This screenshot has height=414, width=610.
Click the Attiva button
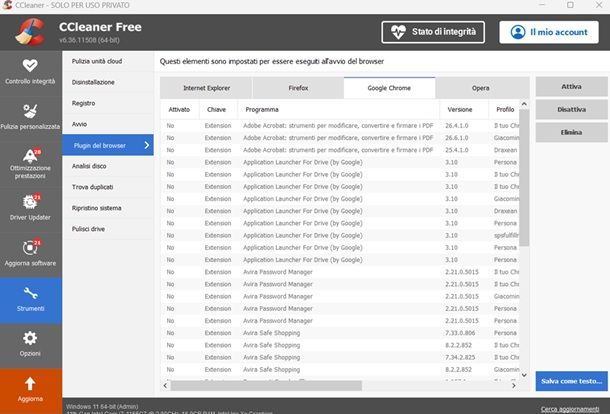pos(571,86)
